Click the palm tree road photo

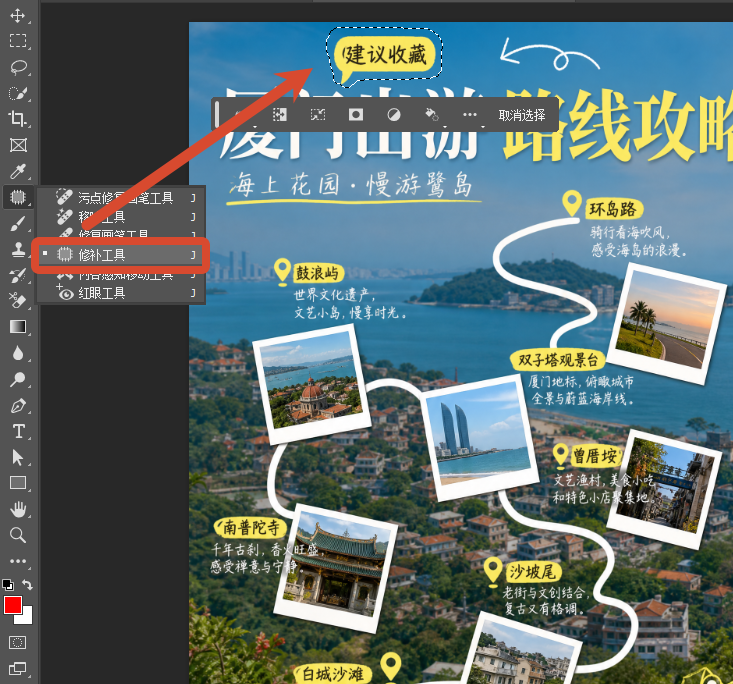tap(667, 324)
